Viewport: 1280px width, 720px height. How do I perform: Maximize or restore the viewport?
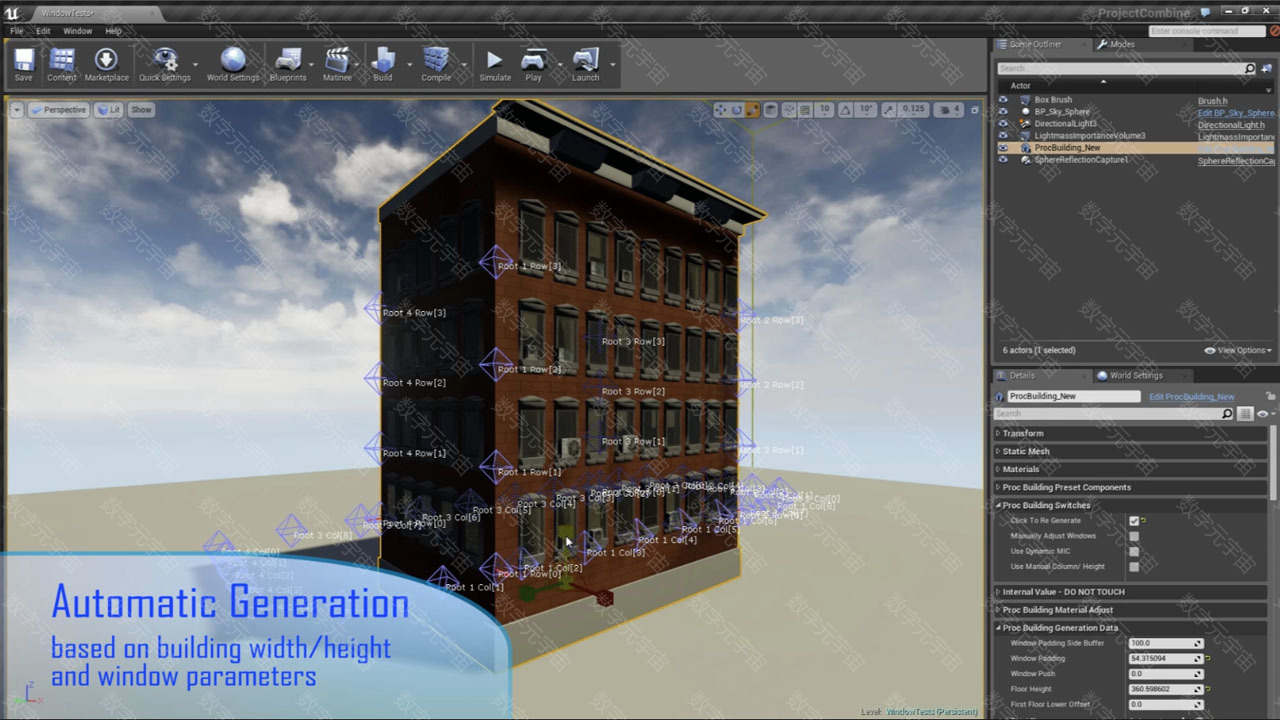(975, 110)
